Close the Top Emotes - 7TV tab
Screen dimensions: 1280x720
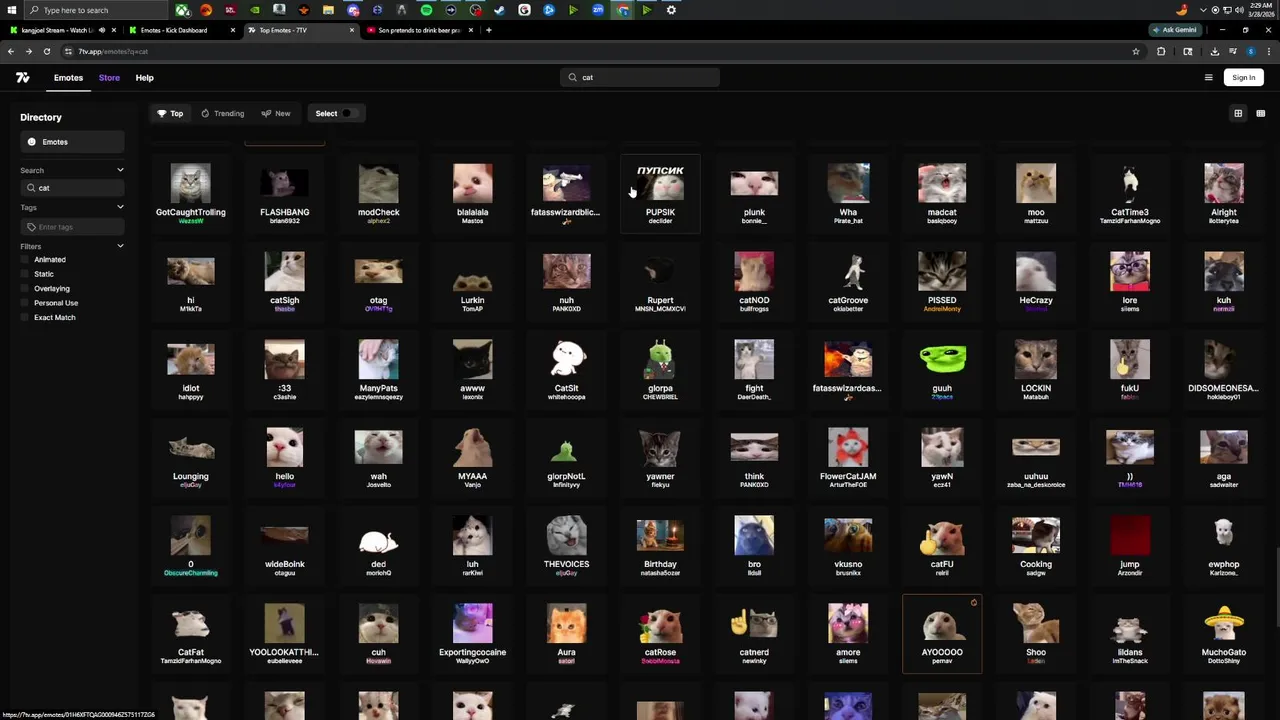tap(351, 30)
